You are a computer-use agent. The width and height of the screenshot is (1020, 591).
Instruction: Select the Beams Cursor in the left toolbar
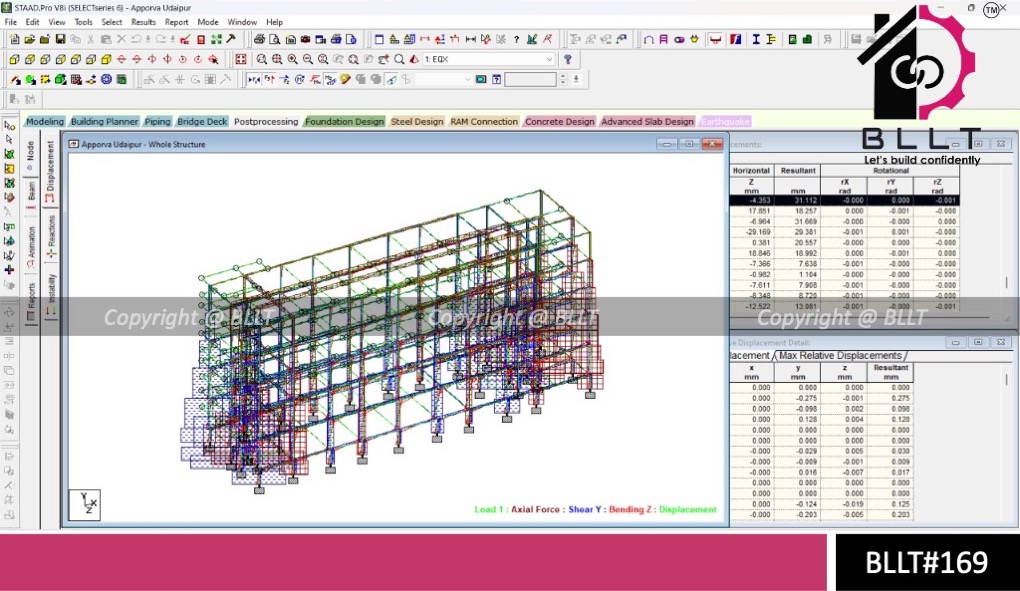9,140
